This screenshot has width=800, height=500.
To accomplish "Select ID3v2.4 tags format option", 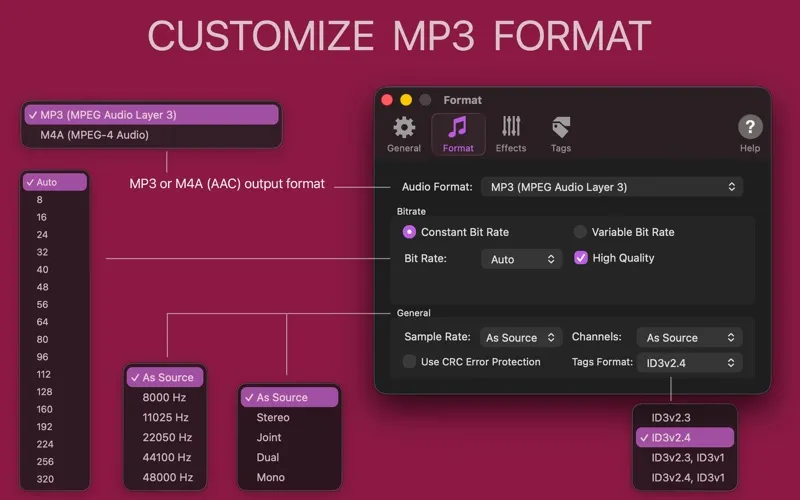I will [x=685, y=437].
